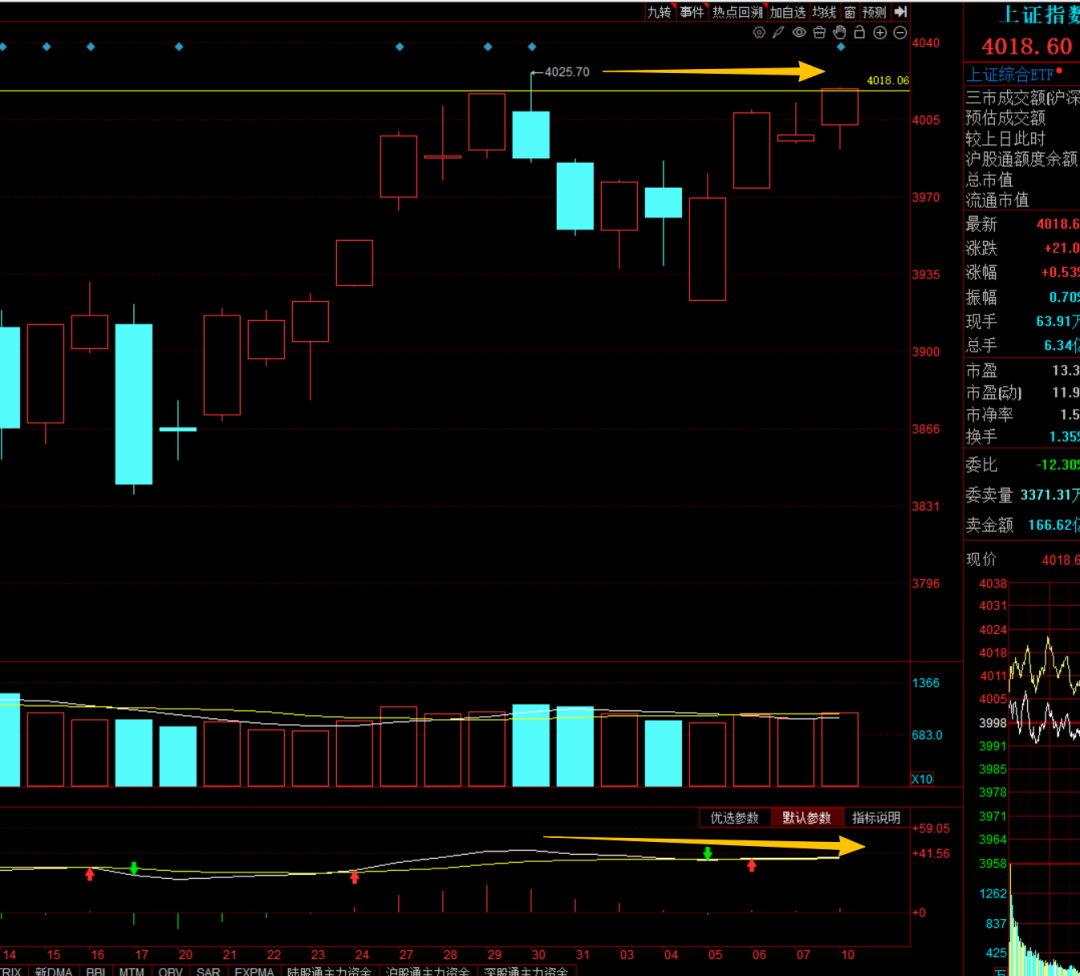Switch to the EXPMA indicator tab
The width and height of the screenshot is (1080, 976).
(x=254, y=970)
